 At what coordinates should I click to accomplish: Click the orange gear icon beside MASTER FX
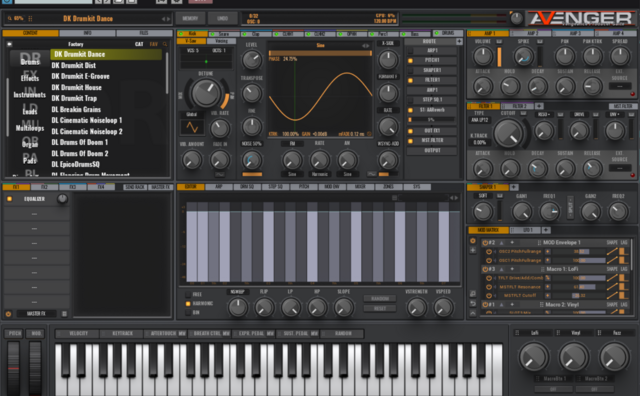tap(8, 314)
